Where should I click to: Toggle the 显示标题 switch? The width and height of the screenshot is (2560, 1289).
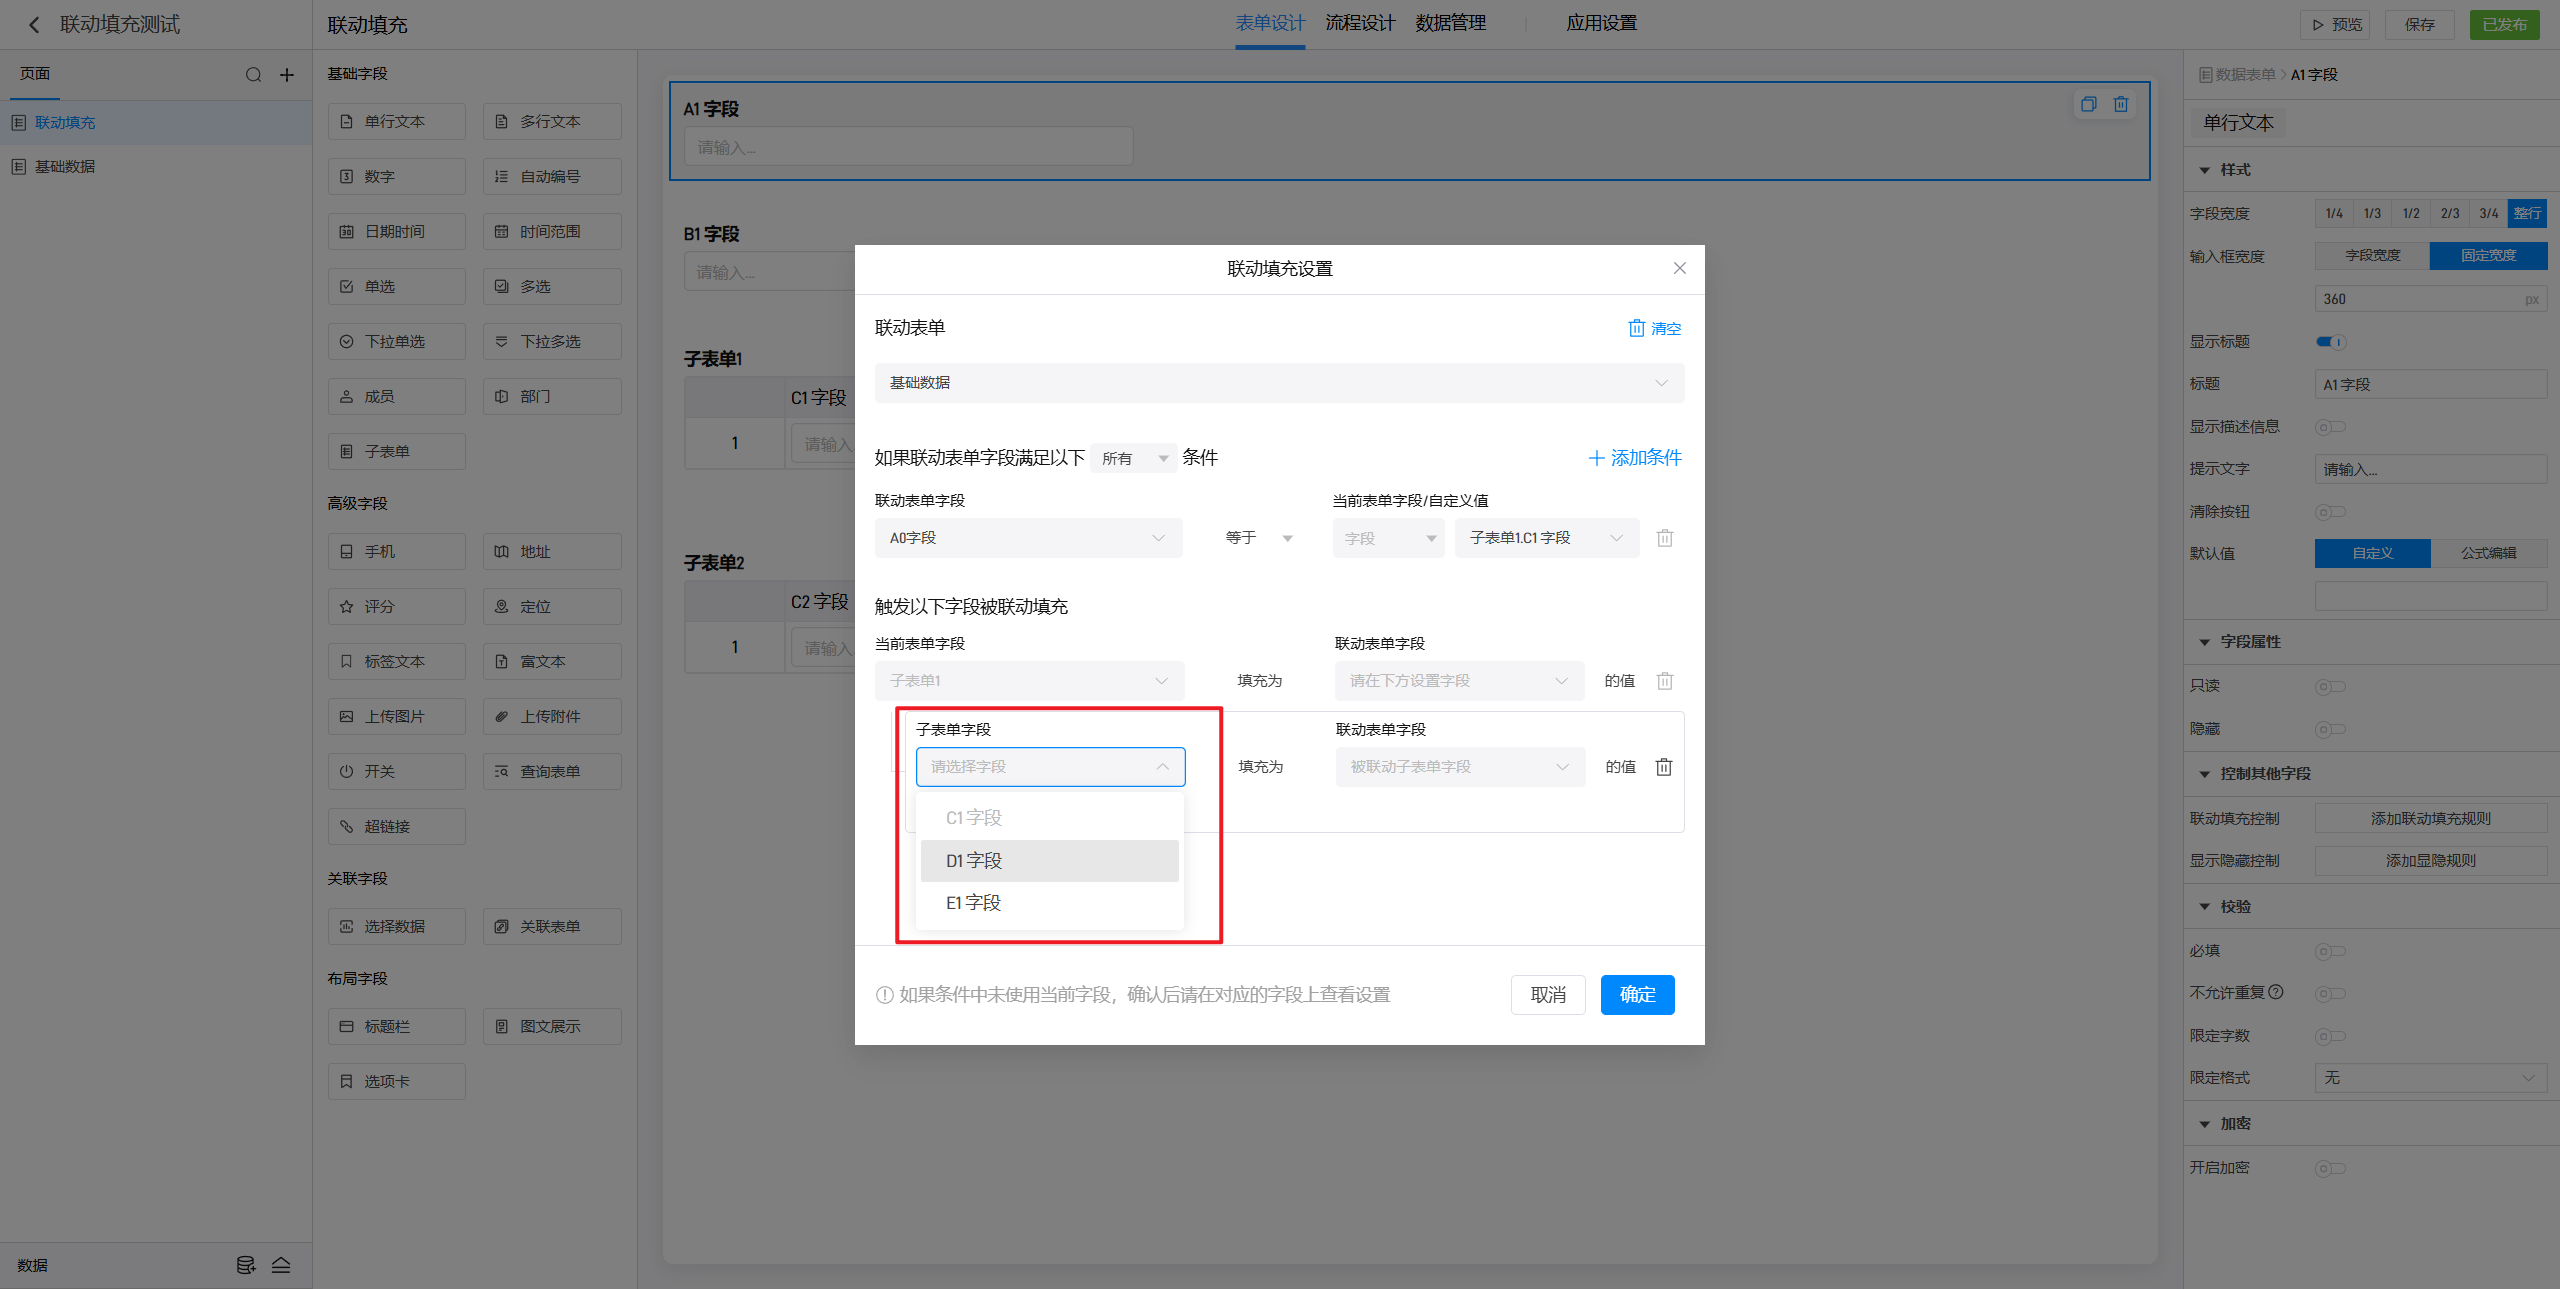[2331, 342]
